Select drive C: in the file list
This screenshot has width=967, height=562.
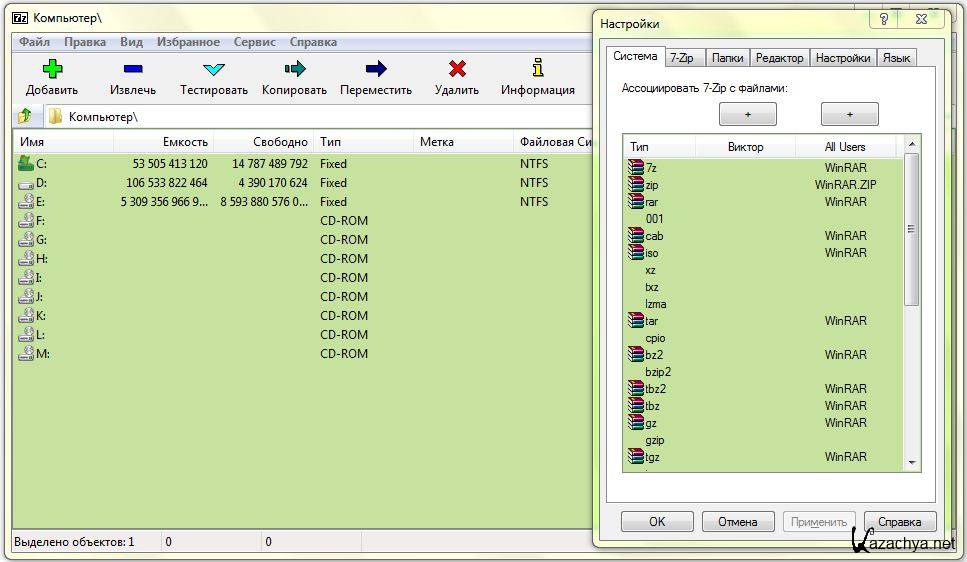41,164
